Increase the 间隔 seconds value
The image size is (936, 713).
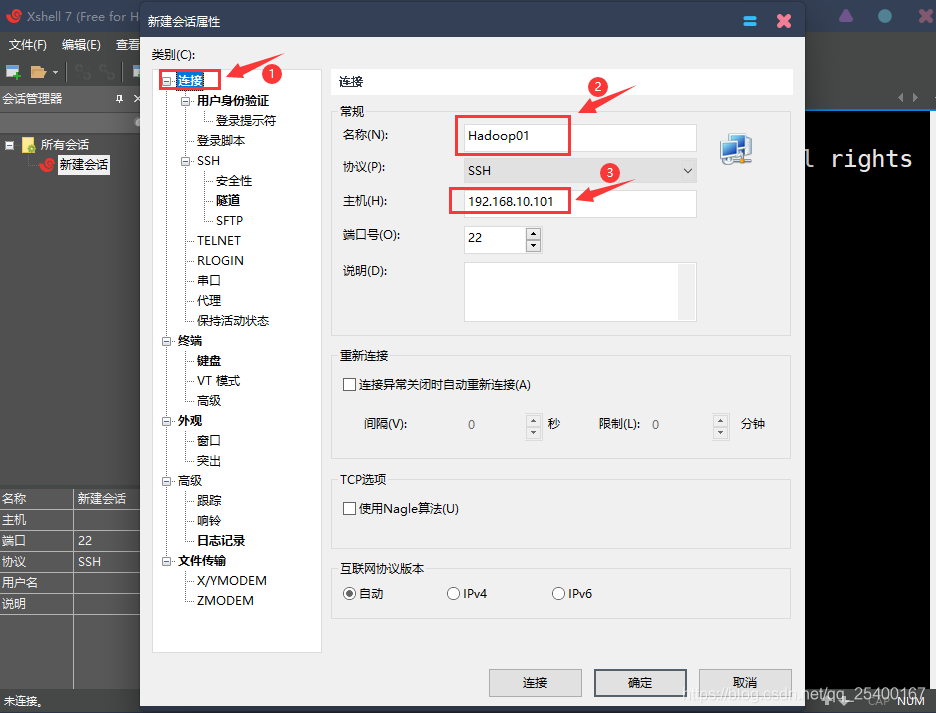534,419
